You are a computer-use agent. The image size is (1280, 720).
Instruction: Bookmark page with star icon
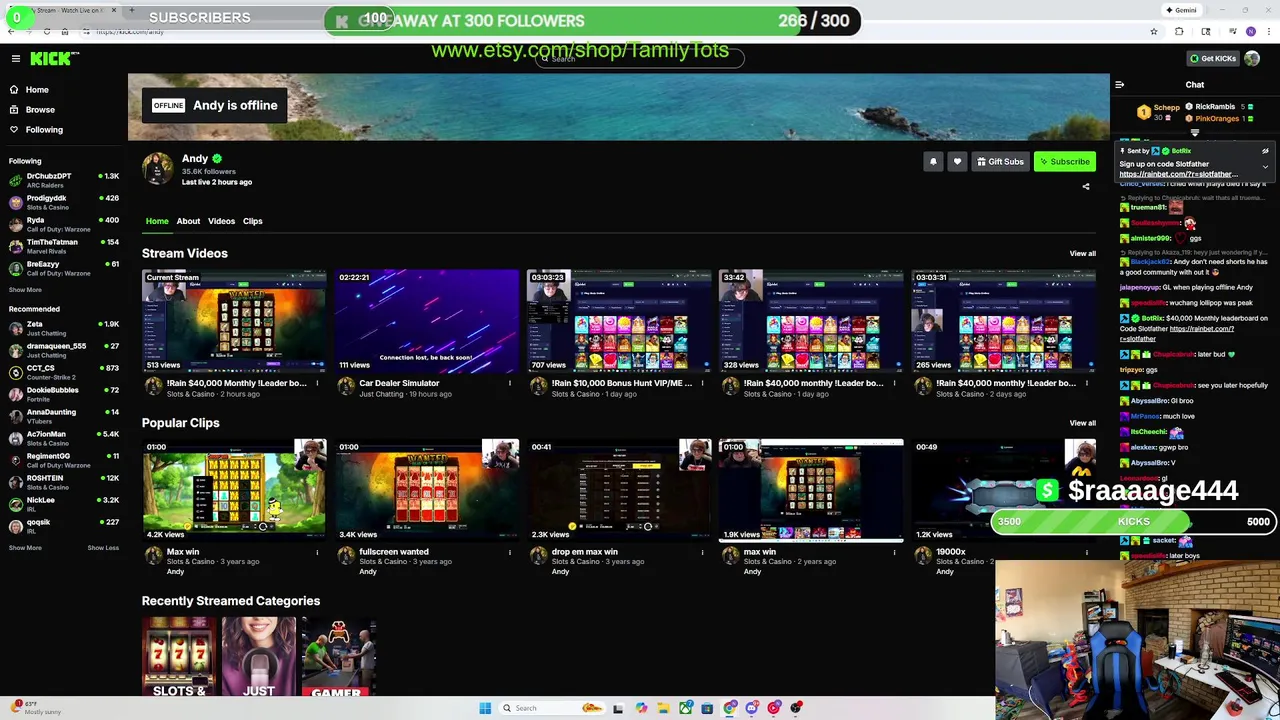1154,32
